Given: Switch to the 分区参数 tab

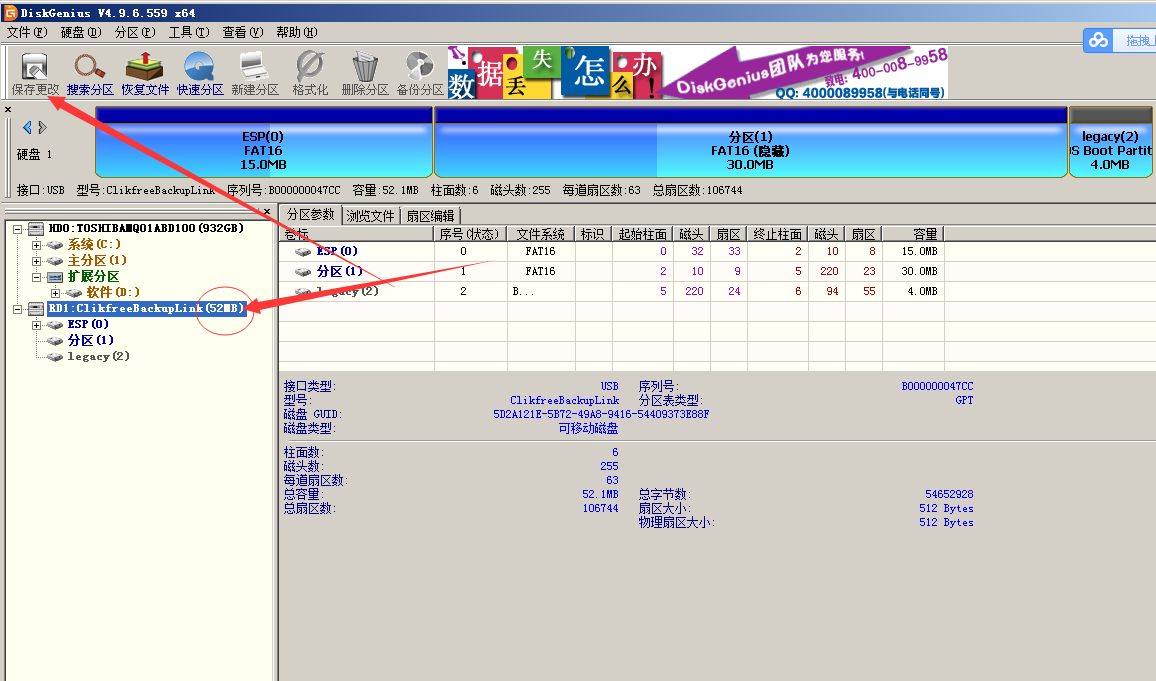Looking at the screenshot, I should click(x=310, y=214).
